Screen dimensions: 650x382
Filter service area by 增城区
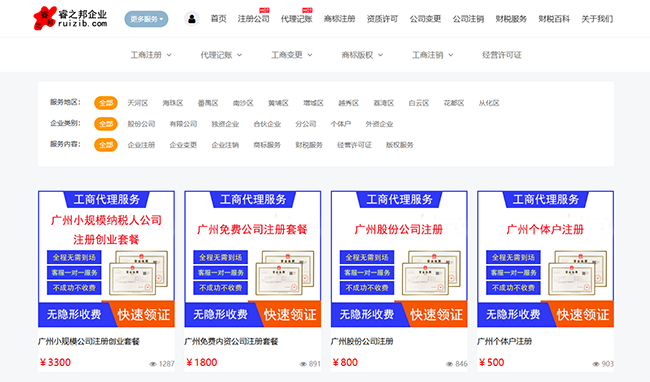pos(313,103)
